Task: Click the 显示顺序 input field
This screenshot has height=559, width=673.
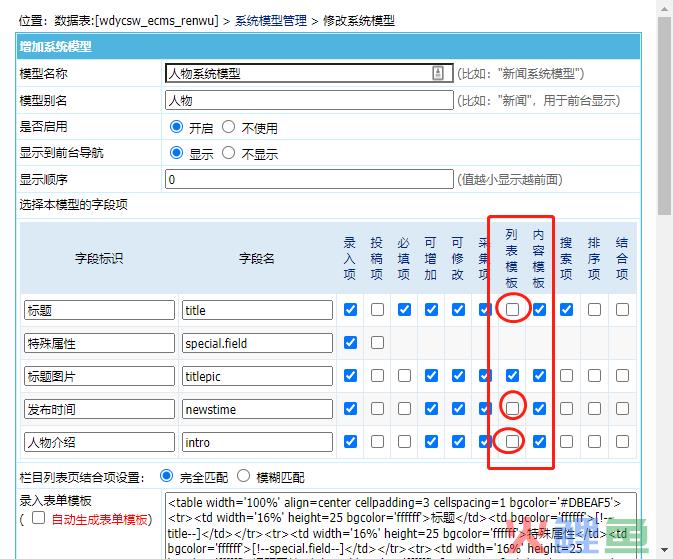Action: click(309, 179)
